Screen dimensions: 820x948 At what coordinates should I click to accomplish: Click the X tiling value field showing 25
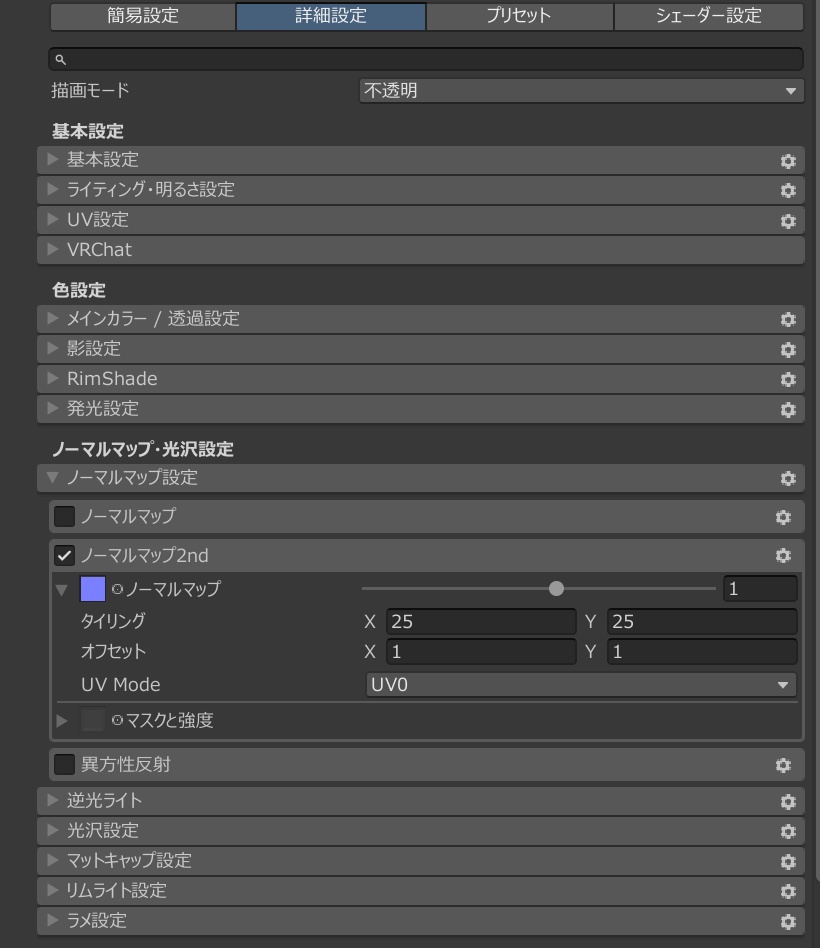(478, 621)
